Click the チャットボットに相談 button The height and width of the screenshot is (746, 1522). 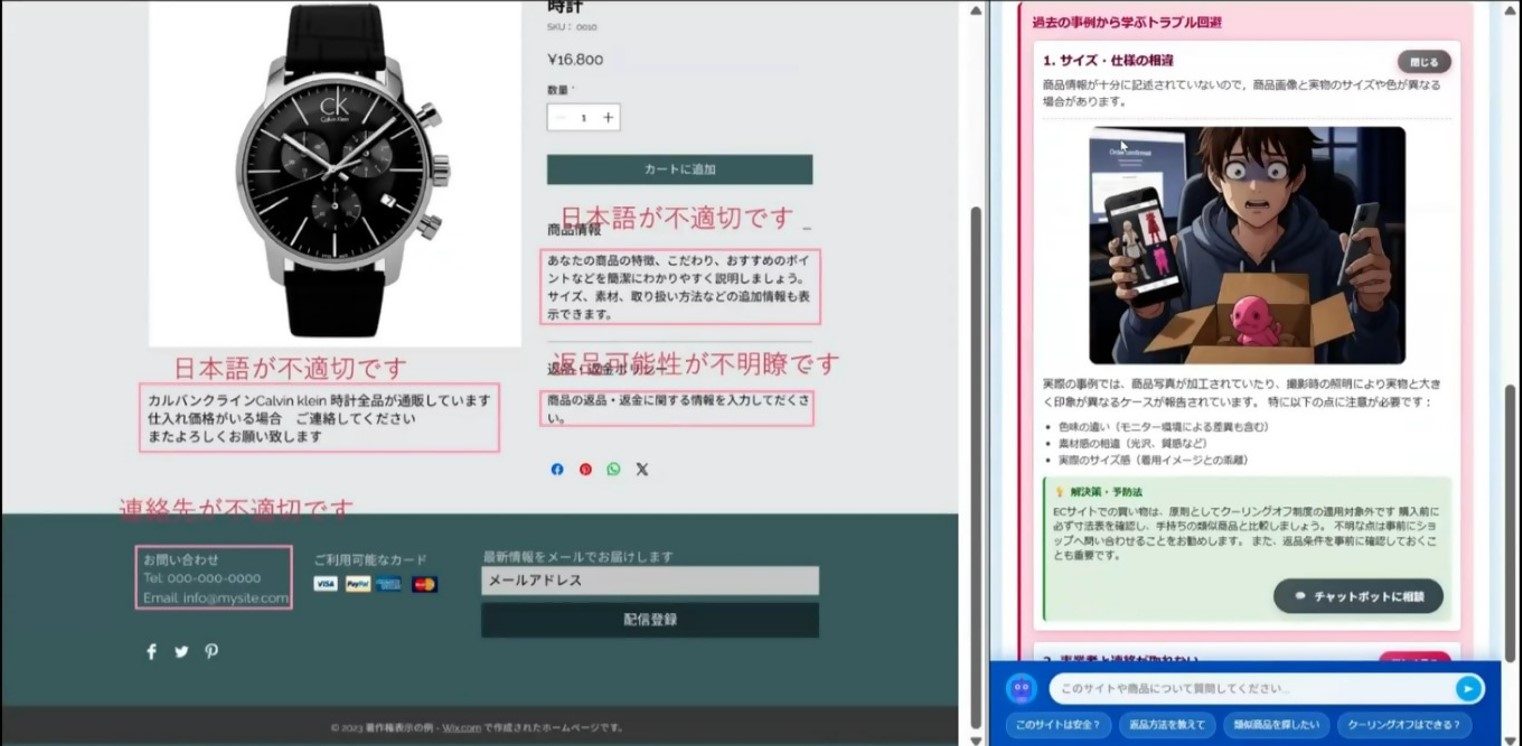[x=1358, y=596]
